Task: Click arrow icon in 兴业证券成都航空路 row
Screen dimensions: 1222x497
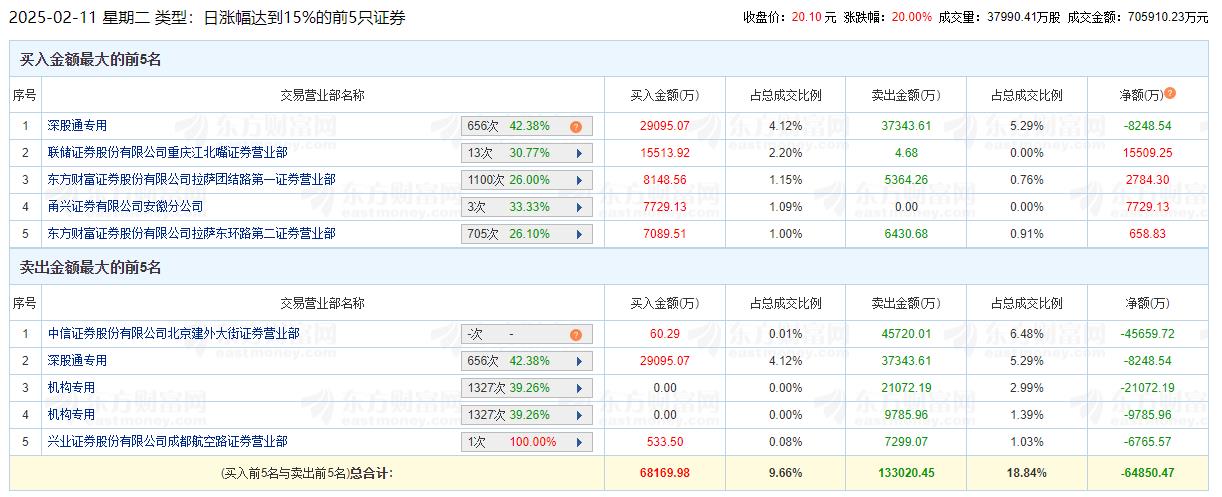Action: 579,442
